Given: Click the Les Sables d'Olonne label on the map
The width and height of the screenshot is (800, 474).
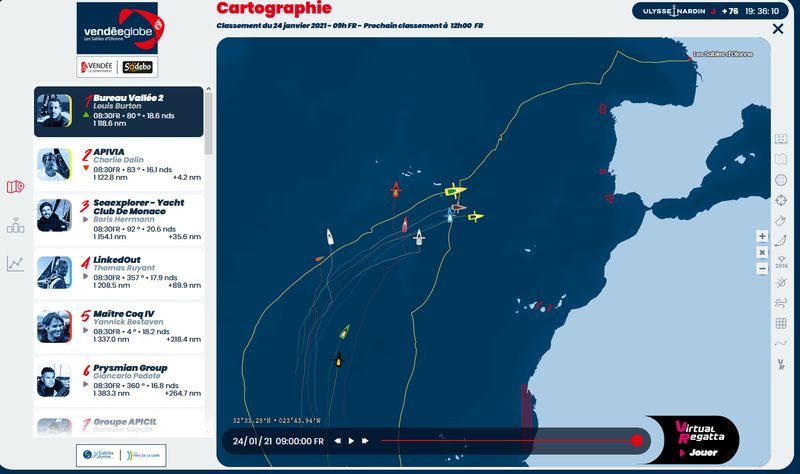Looking at the screenshot, I should (722, 54).
